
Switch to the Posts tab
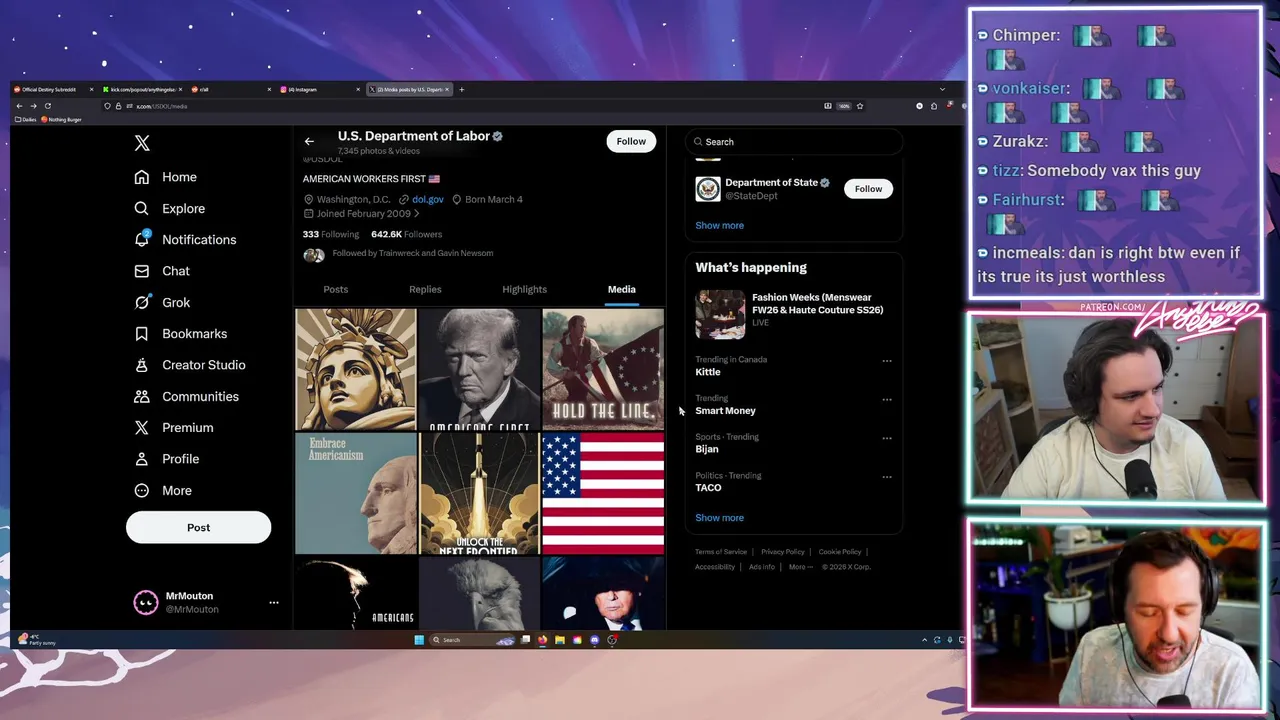tap(335, 289)
